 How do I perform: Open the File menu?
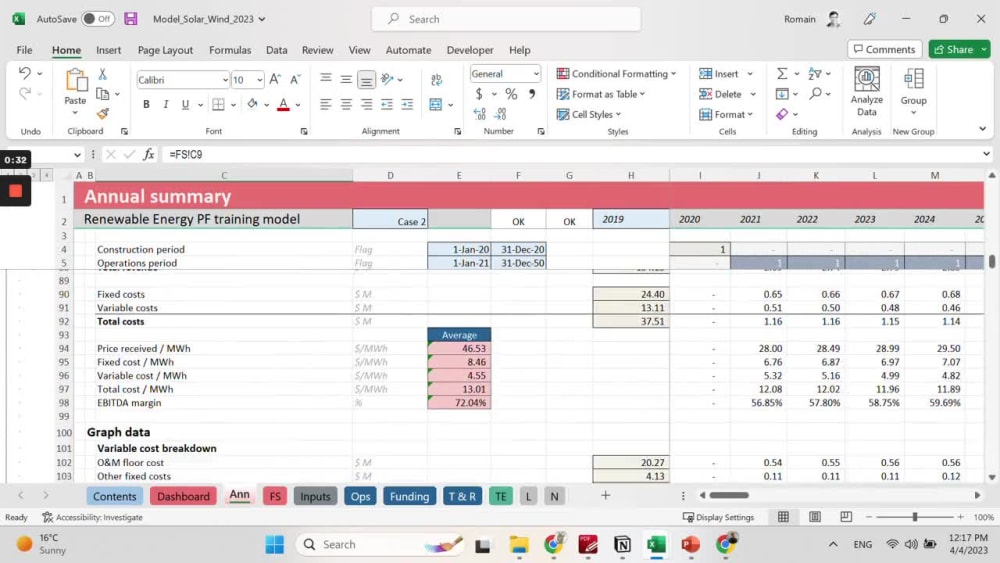point(24,50)
